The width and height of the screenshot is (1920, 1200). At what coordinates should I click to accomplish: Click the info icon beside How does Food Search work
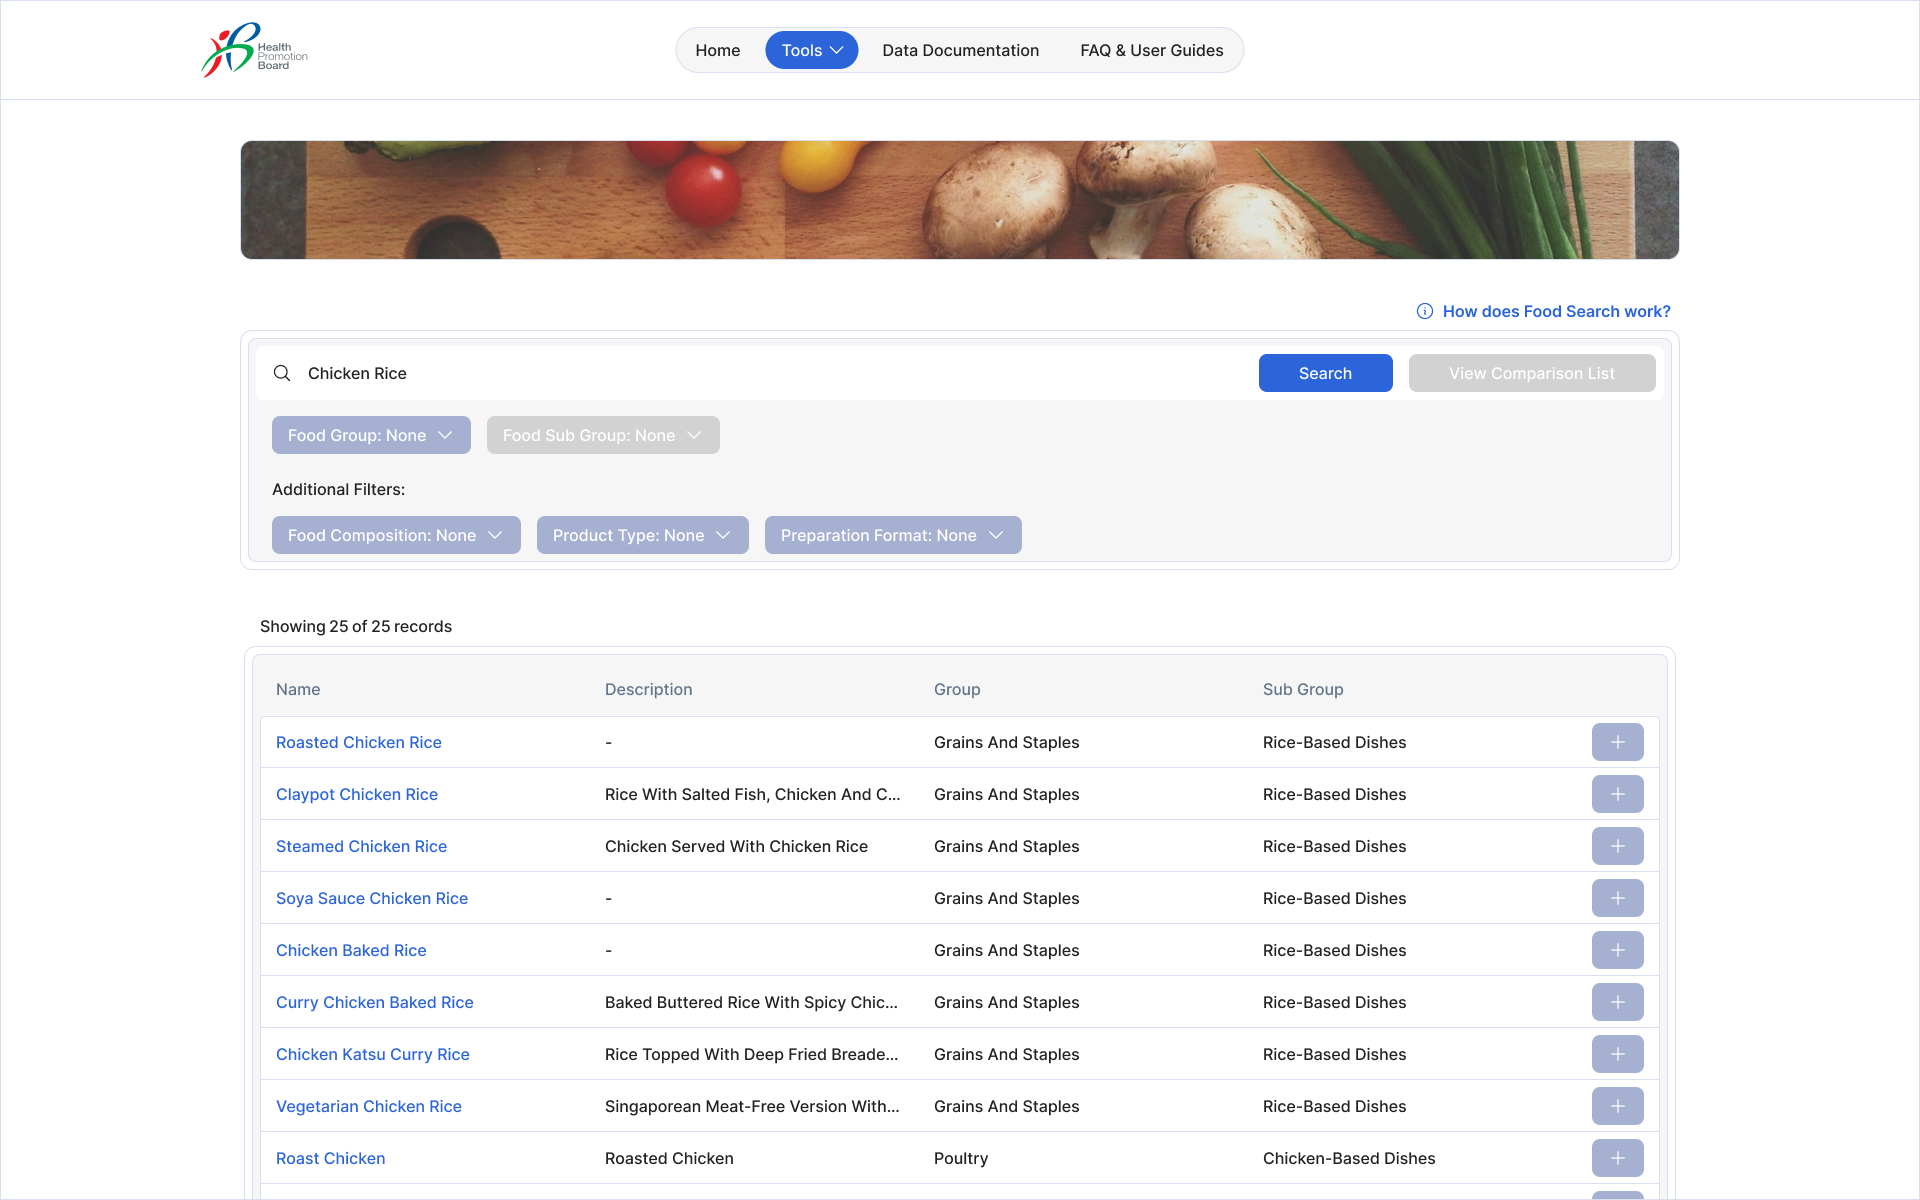pyautogui.click(x=1425, y=311)
